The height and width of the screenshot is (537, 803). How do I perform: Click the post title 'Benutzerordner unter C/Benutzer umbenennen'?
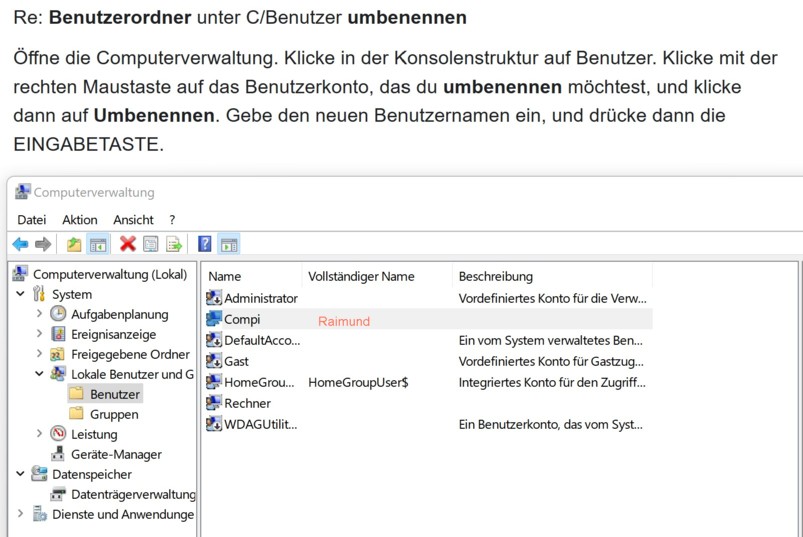(258, 17)
